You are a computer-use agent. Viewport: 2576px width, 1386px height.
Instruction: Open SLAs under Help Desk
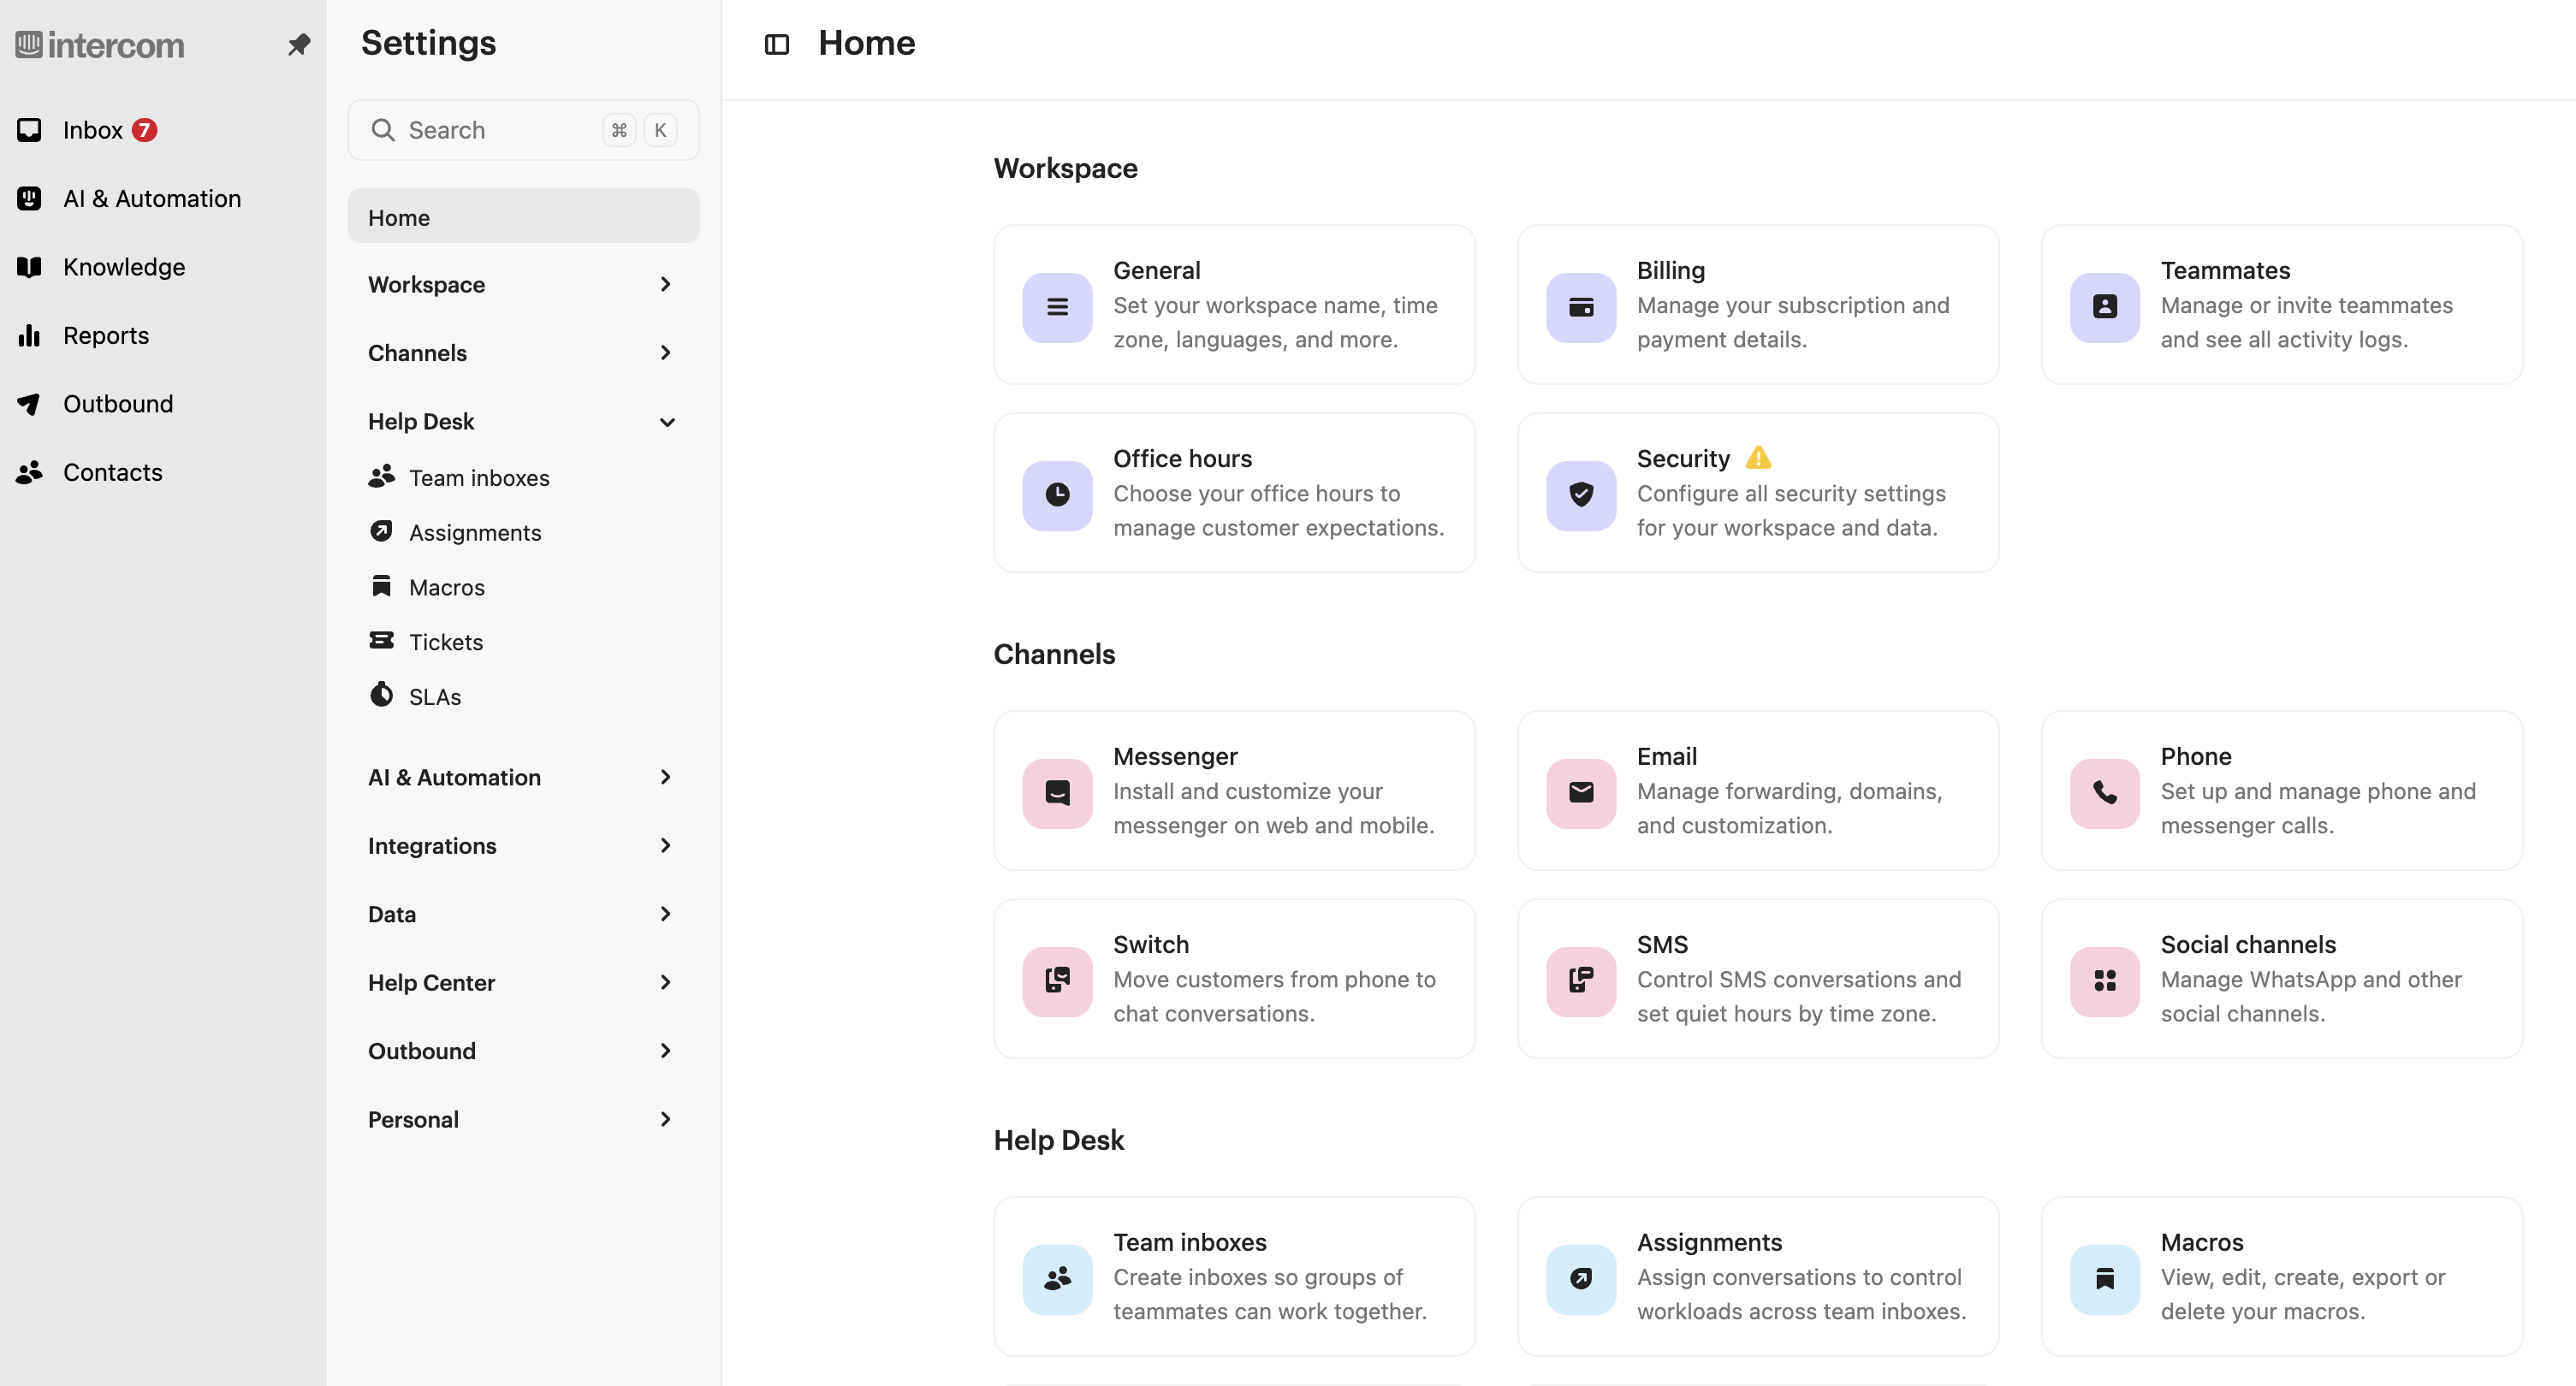pyautogui.click(x=434, y=697)
